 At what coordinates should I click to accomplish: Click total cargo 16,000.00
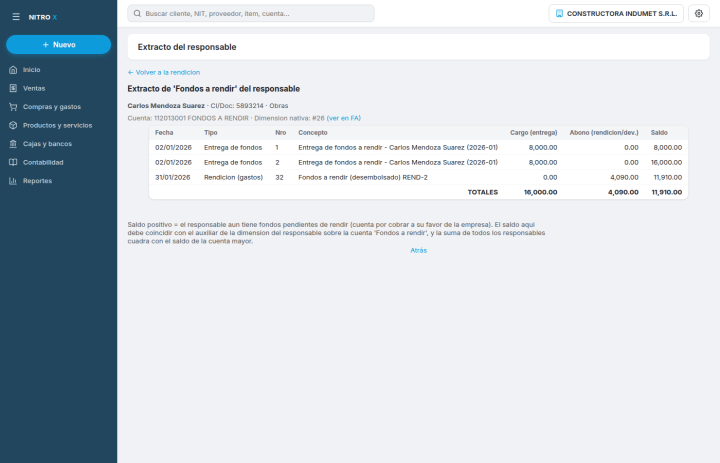click(x=540, y=192)
